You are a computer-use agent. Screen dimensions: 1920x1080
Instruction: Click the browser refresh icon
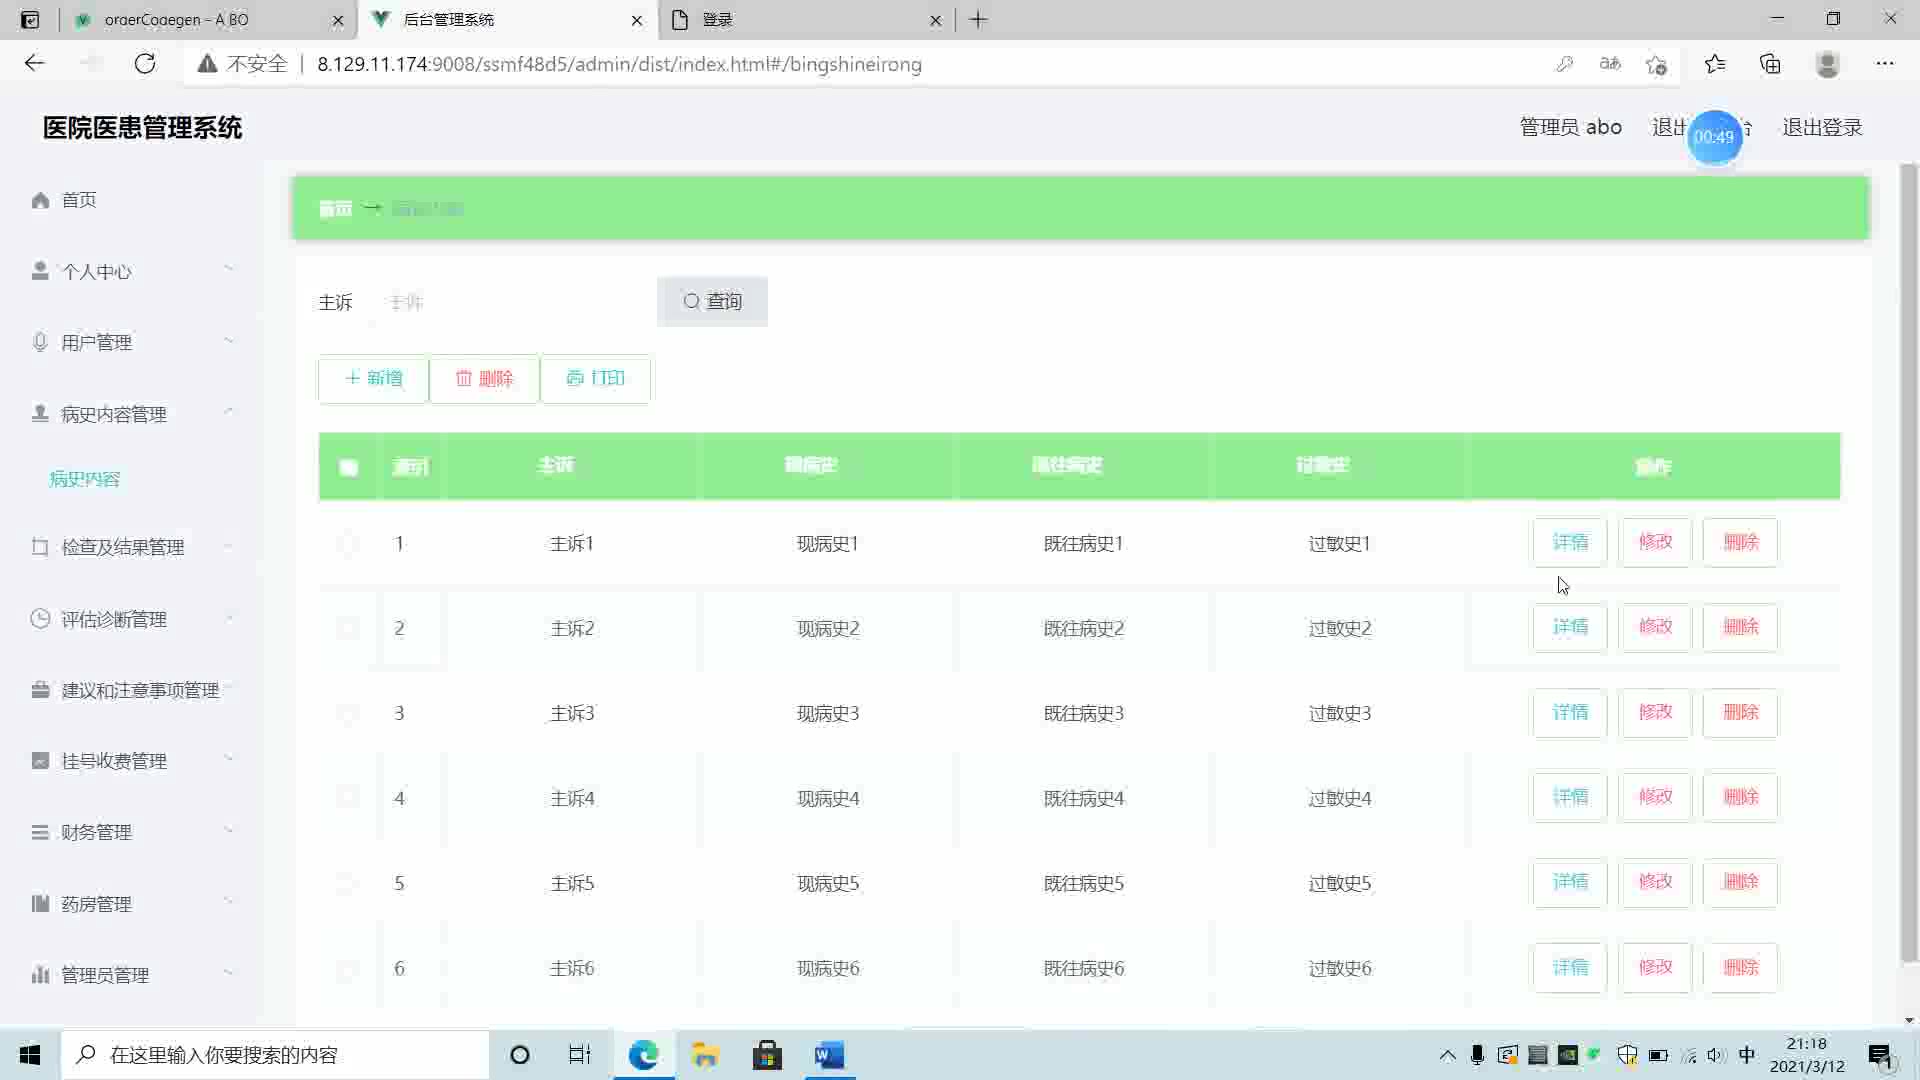coord(145,64)
